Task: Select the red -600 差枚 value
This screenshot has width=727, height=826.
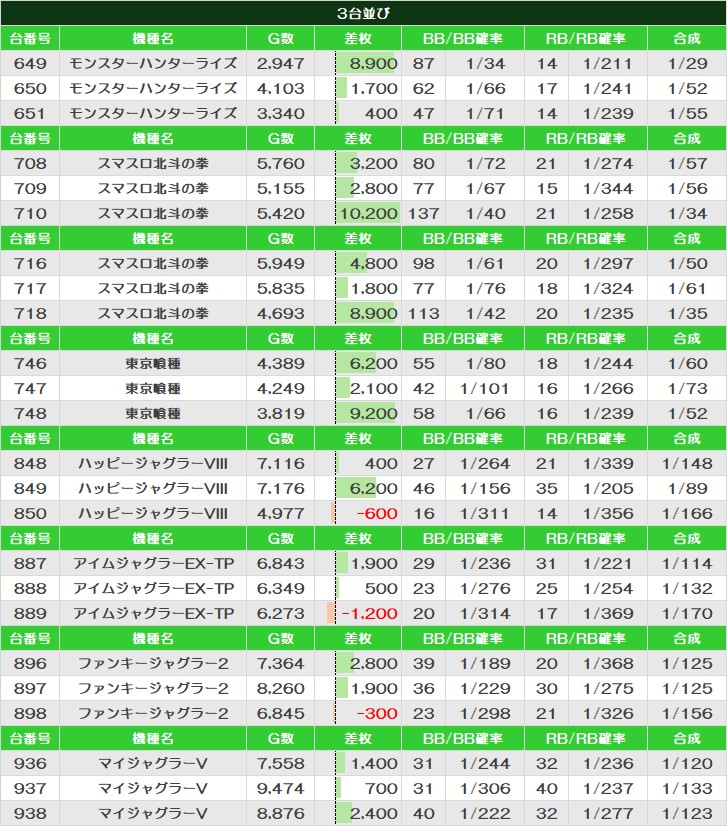Action: coord(377,514)
